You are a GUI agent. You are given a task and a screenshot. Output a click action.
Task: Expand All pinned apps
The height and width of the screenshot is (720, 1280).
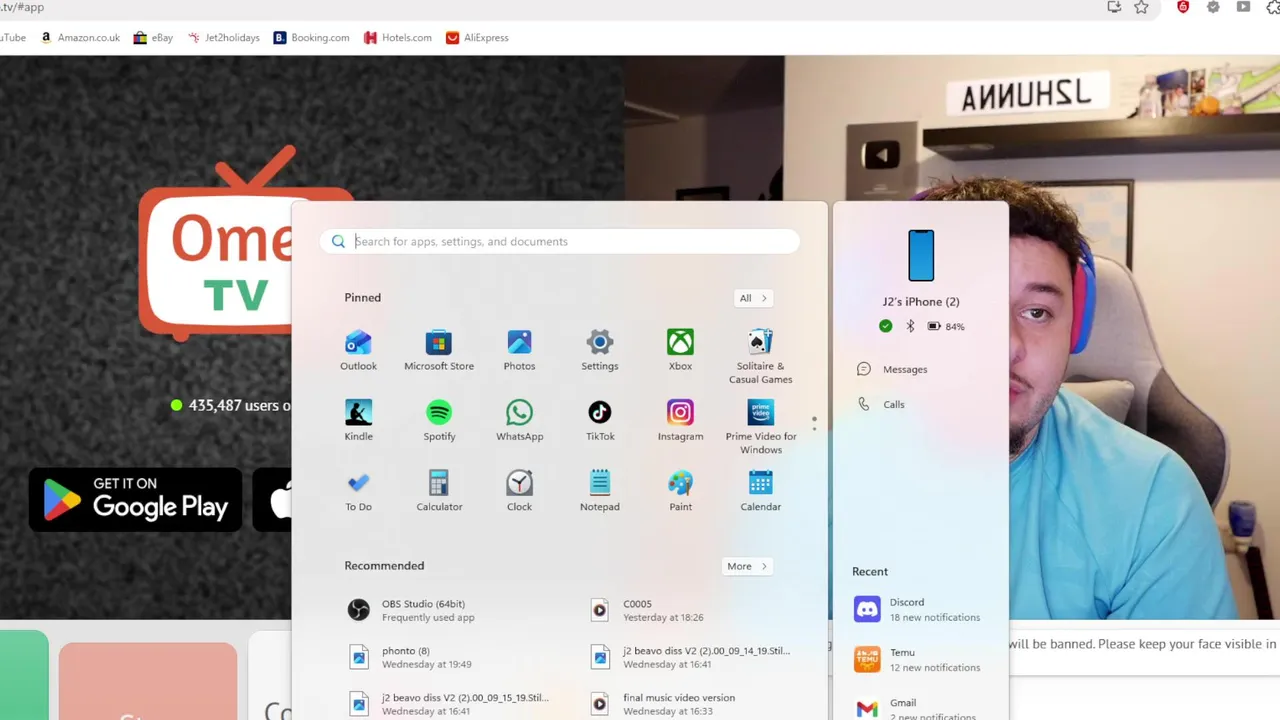pos(752,298)
